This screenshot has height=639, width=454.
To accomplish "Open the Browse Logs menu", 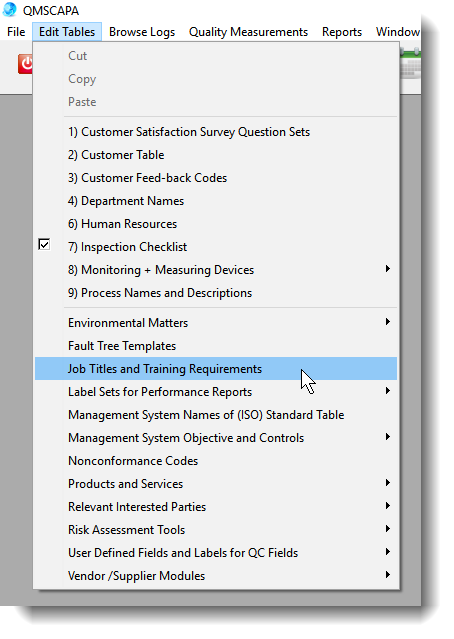I will (x=142, y=32).
